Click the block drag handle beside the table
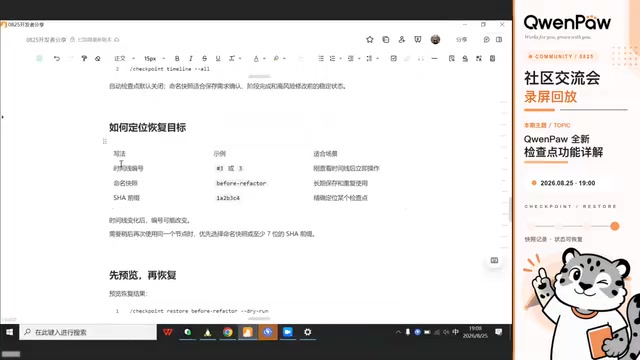Viewport: 640px width, 360px height. tap(104, 141)
